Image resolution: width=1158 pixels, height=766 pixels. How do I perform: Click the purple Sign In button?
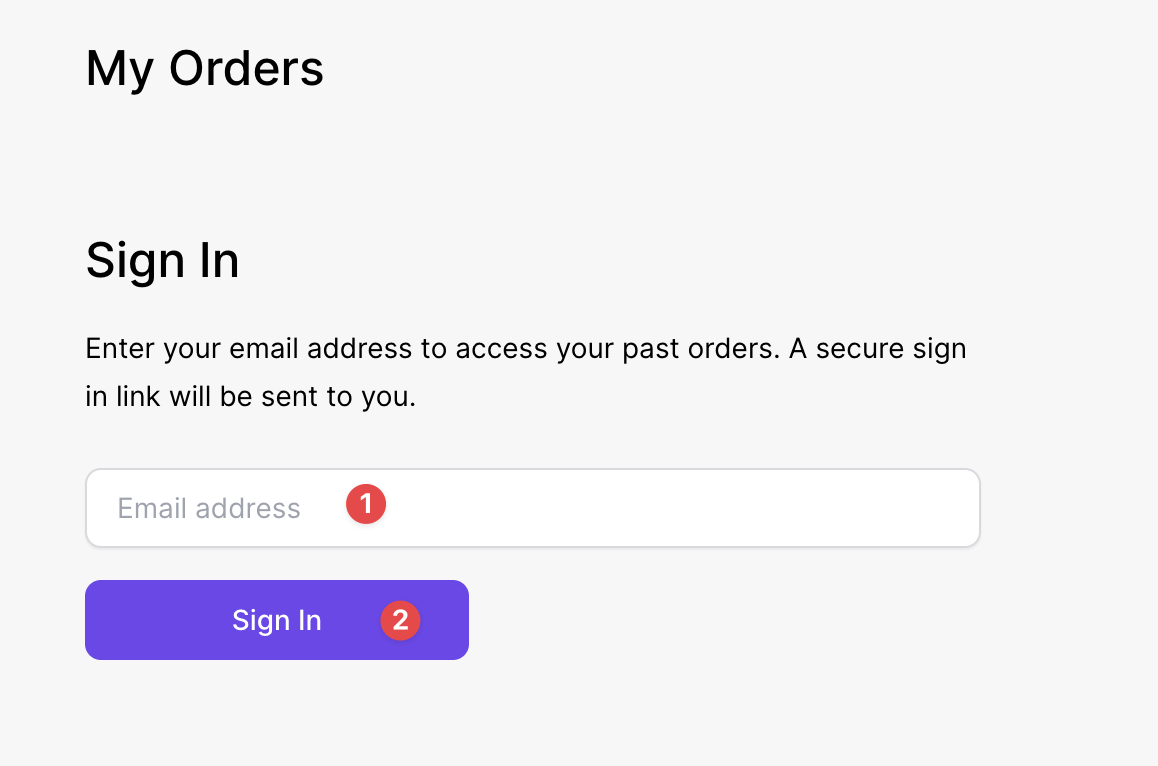tap(277, 620)
